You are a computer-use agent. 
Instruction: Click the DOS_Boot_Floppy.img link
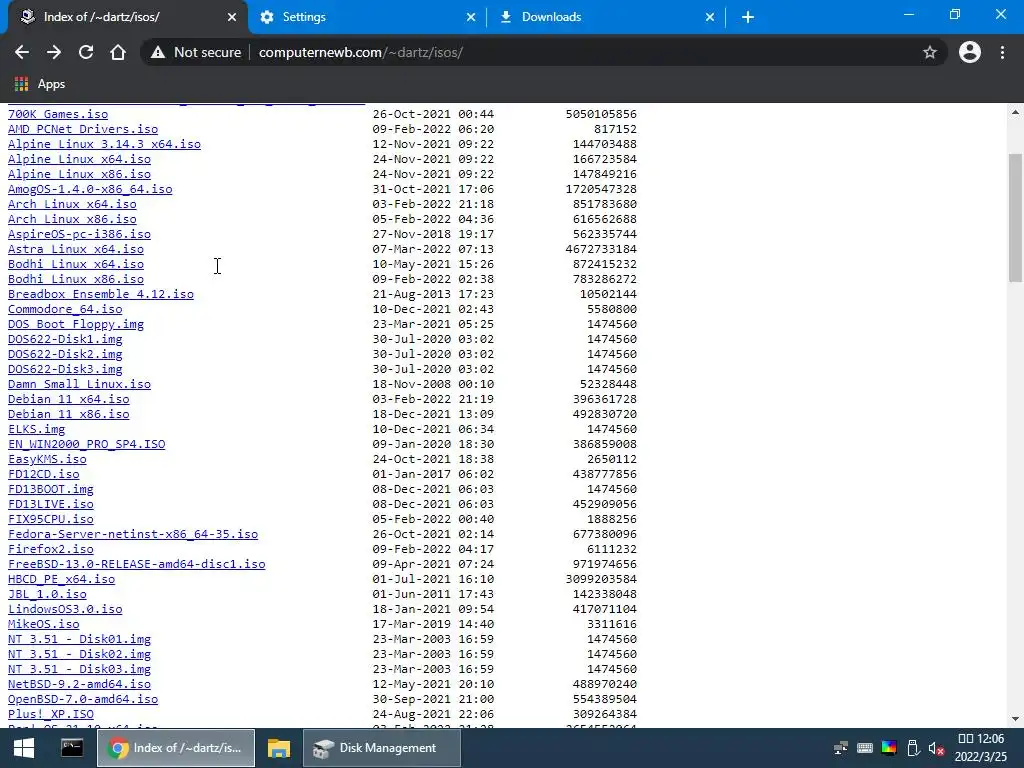(76, 325)
